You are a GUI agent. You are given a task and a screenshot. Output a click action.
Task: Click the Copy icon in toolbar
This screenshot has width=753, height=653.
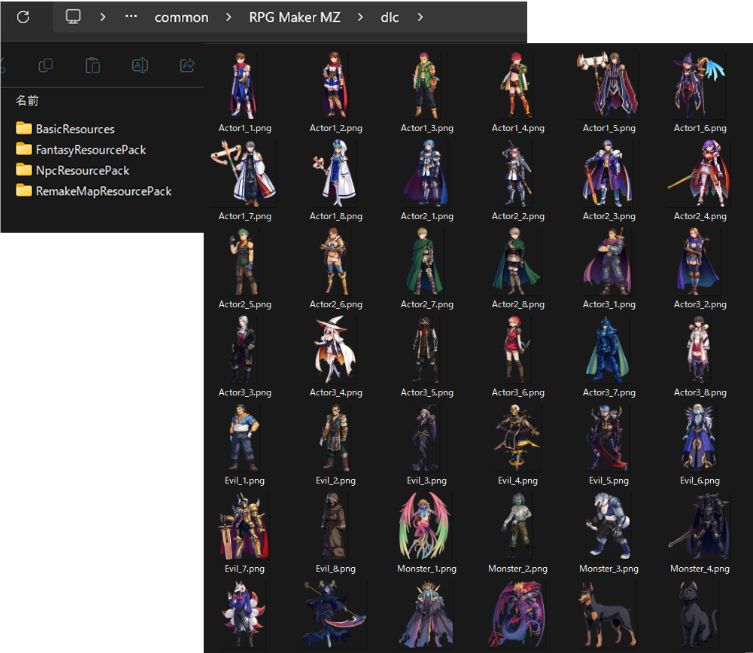pos(45,66)
